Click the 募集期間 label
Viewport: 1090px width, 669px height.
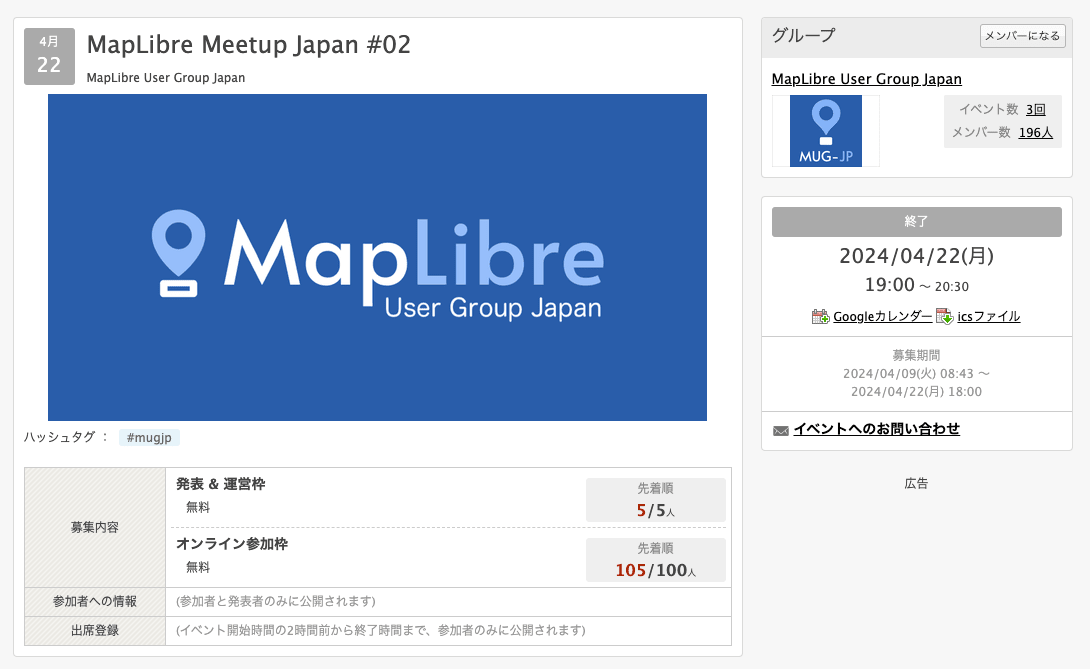916,355
